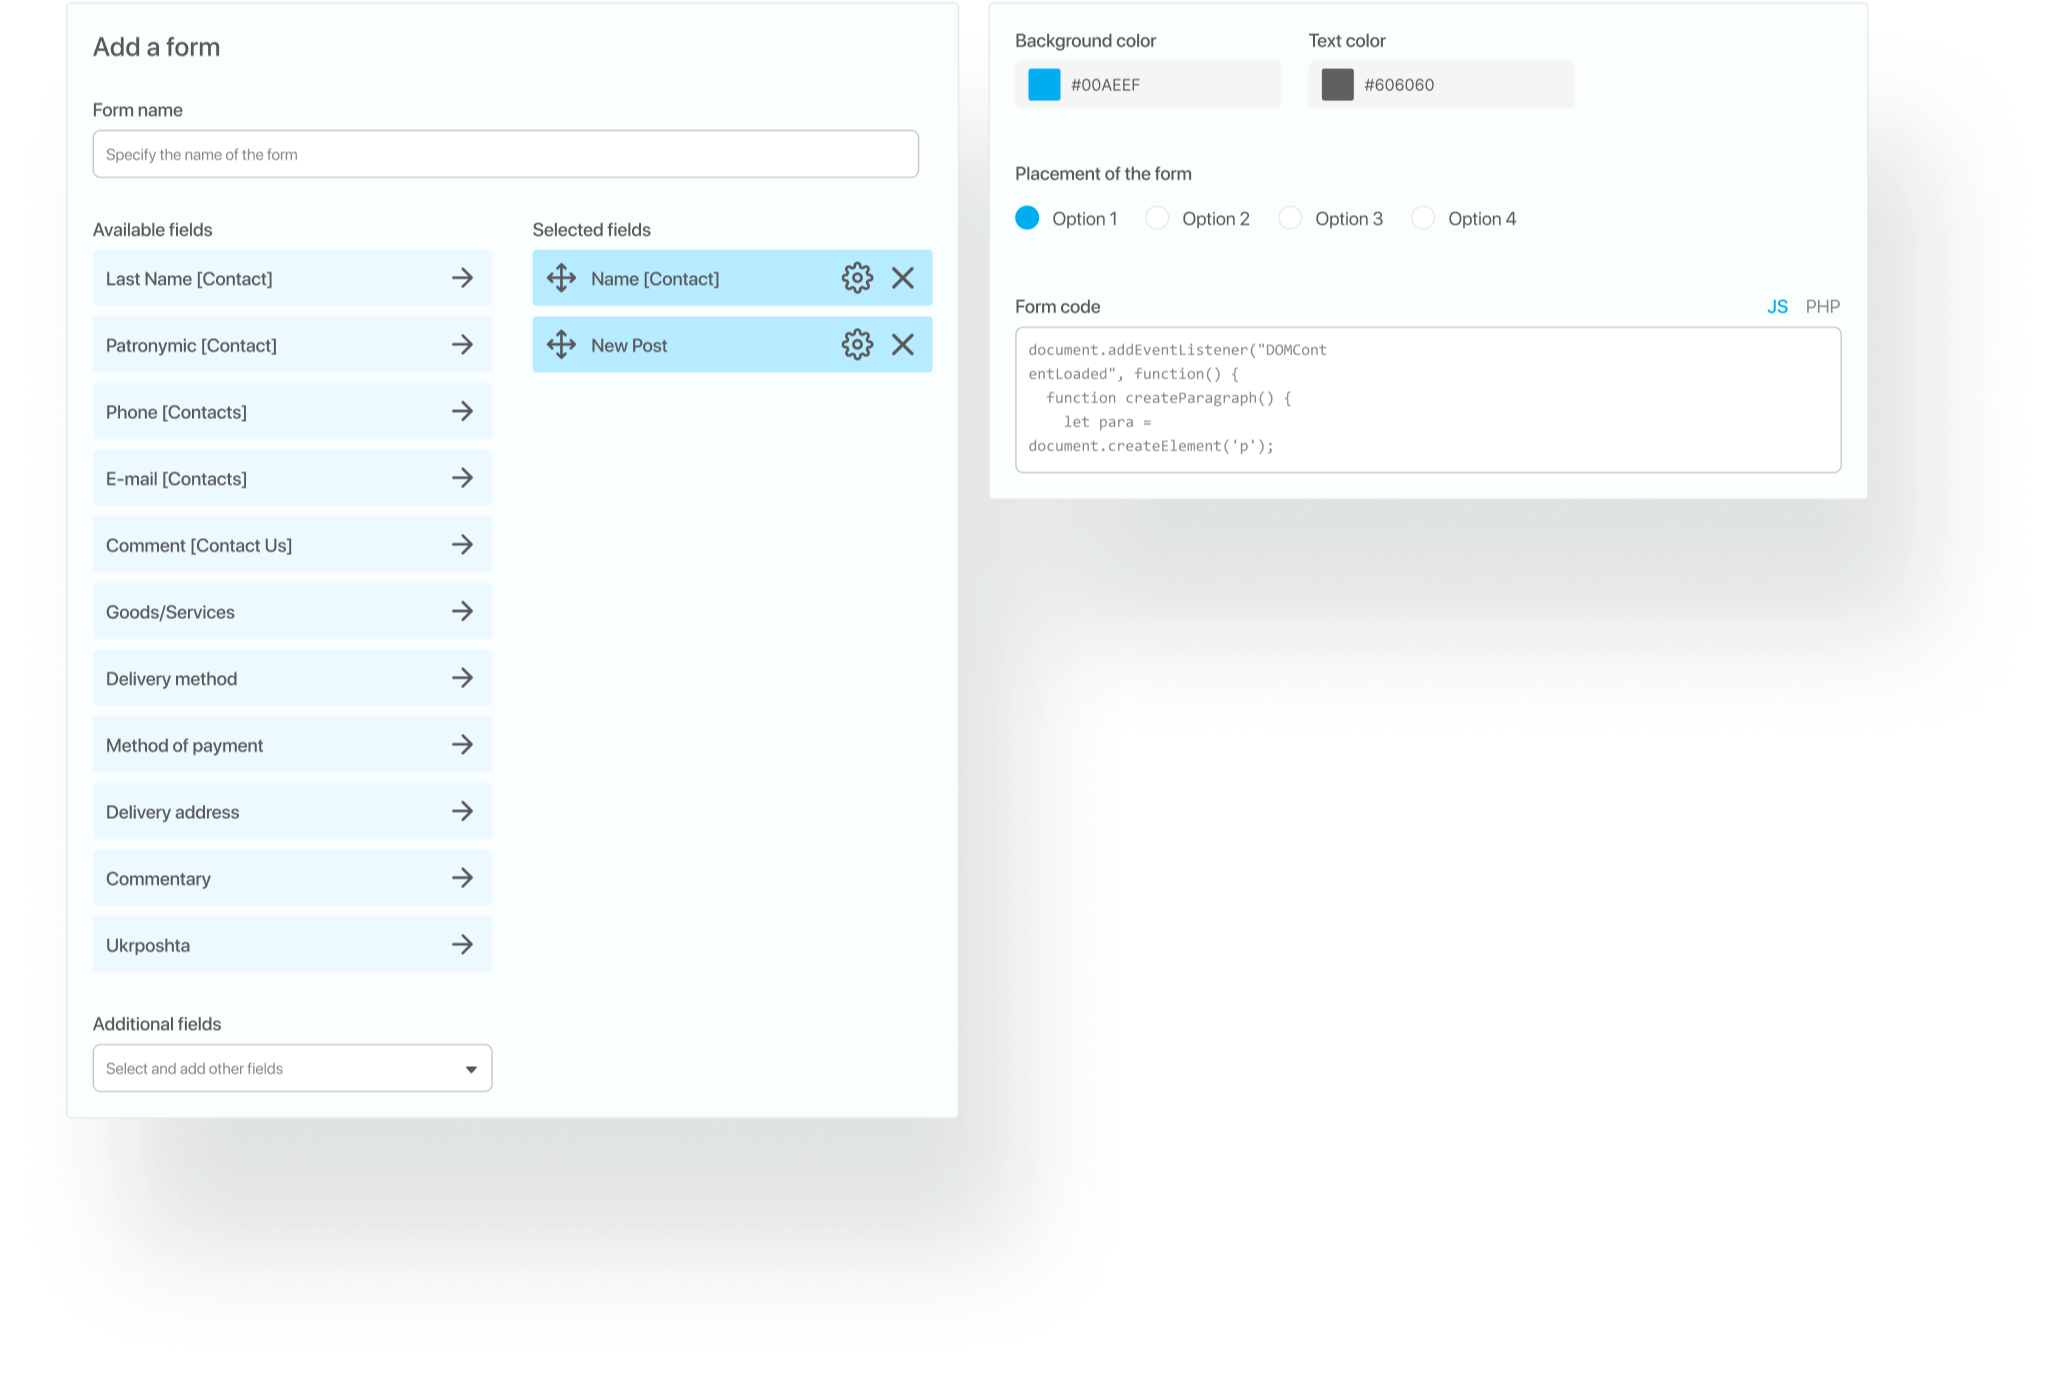Click the Form name input field
Image resolution: width=2054 pixels, height=1375 pixels.
click(x=506, y=153)
